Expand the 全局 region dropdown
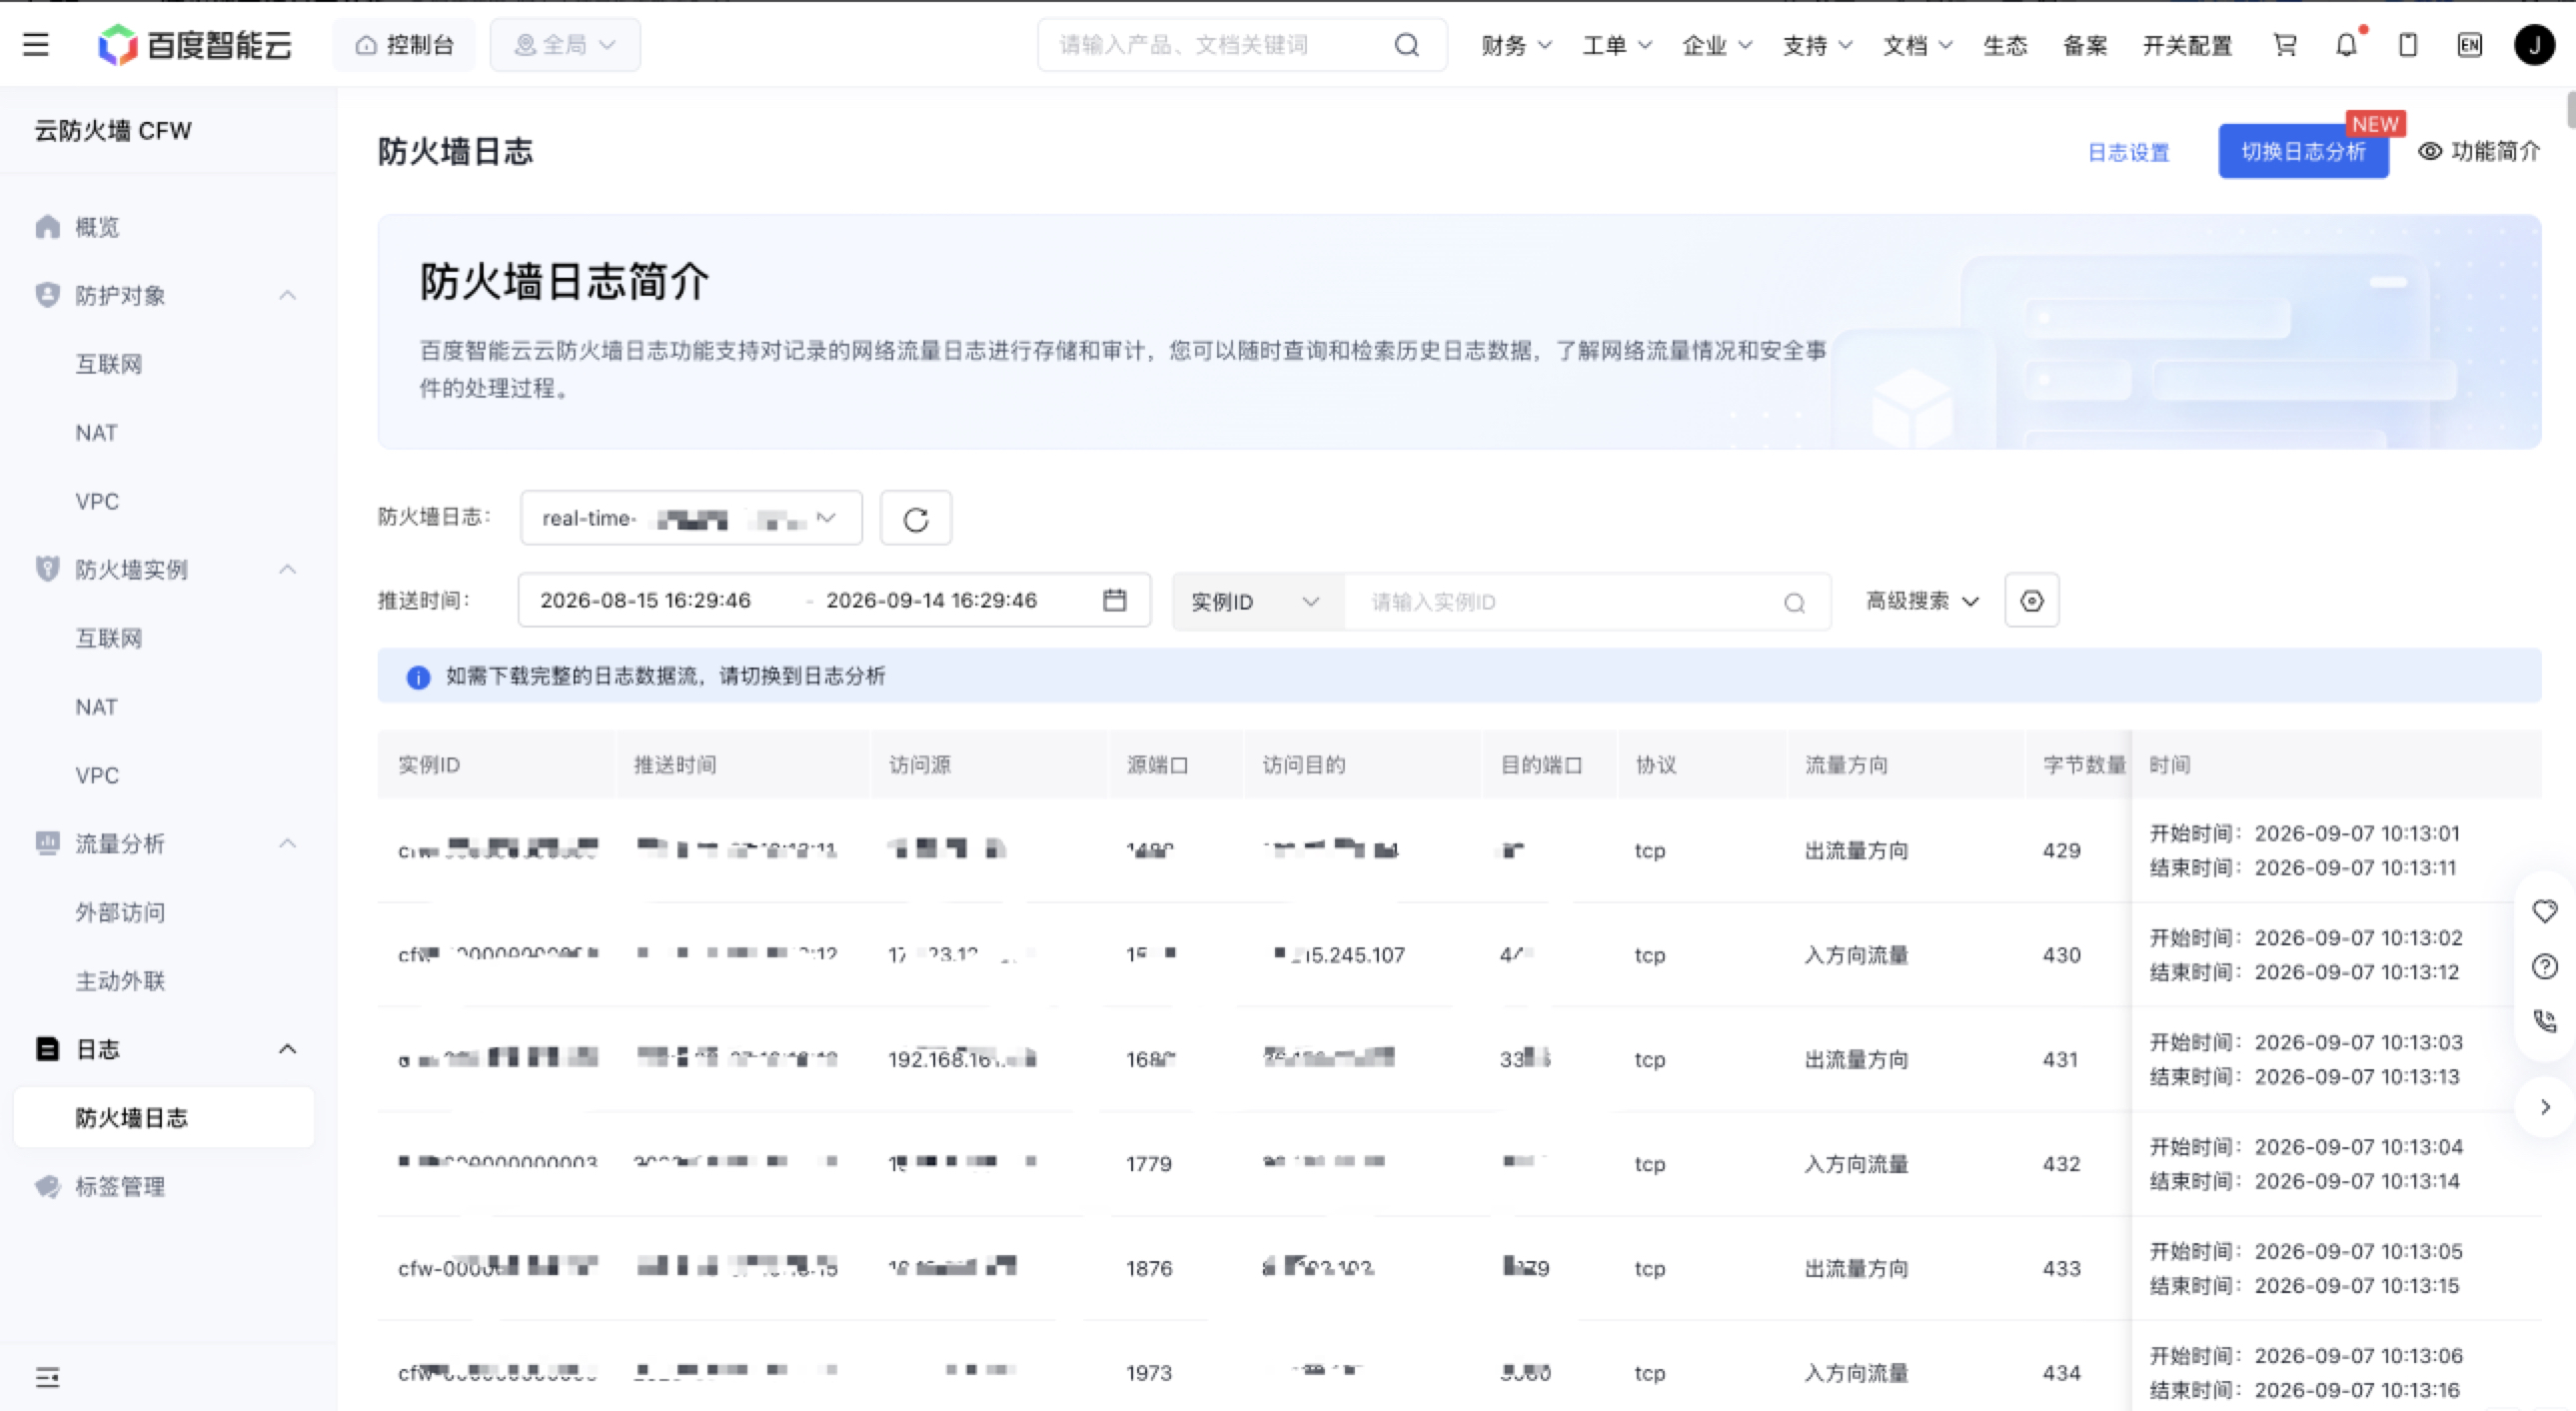The image size is (2576, 1411). (565, 45)
